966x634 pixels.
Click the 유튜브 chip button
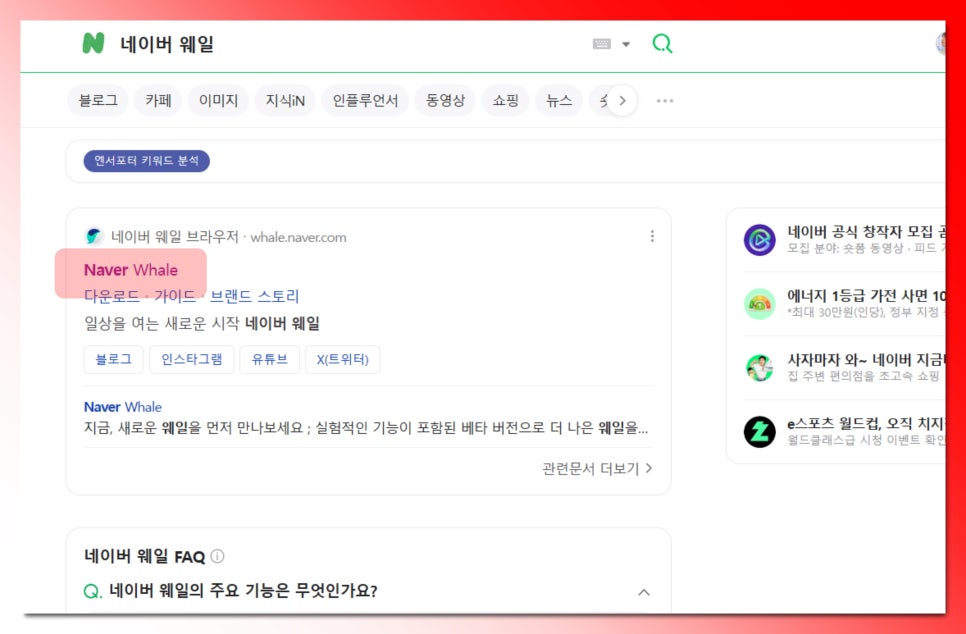pyautogui.click(x=270, y=359)
